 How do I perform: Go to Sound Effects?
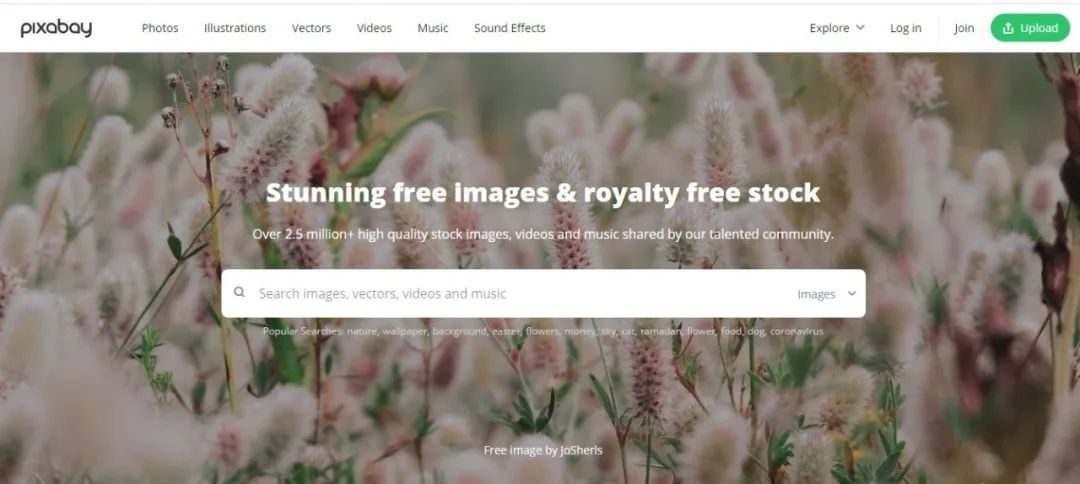coord(510,28)
